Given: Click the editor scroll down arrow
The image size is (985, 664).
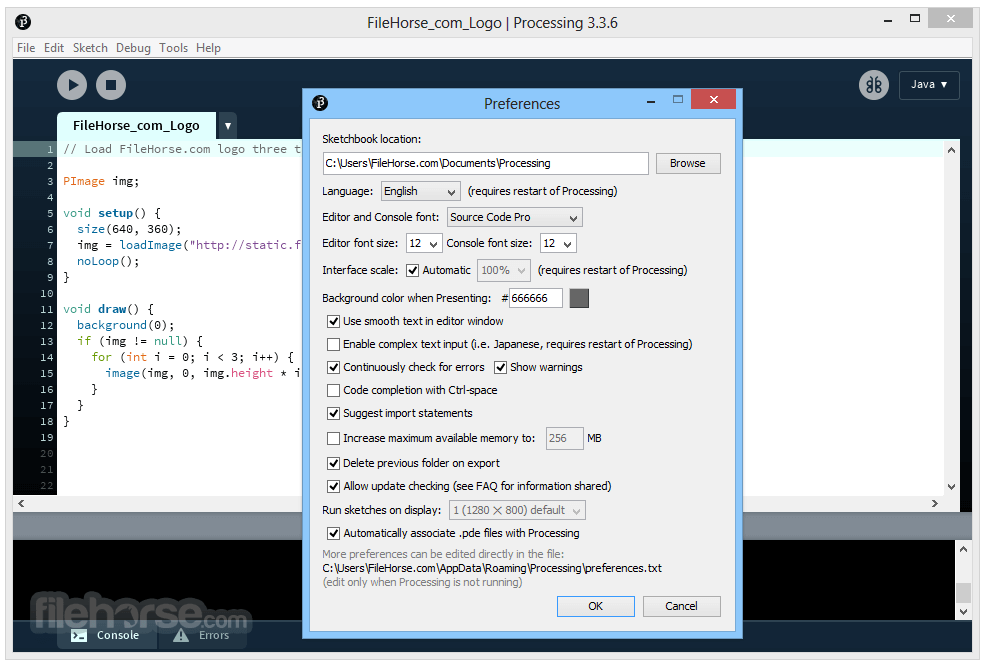Looking at the screenshot, I should click(951, 486).
